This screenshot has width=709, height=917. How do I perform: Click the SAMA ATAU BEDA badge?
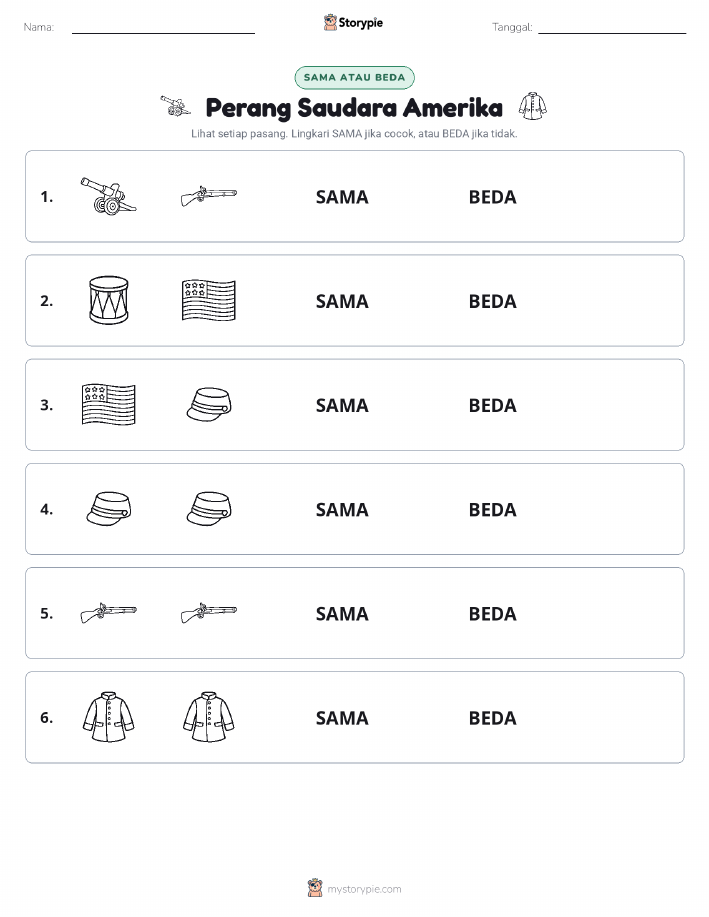(354, 77)
